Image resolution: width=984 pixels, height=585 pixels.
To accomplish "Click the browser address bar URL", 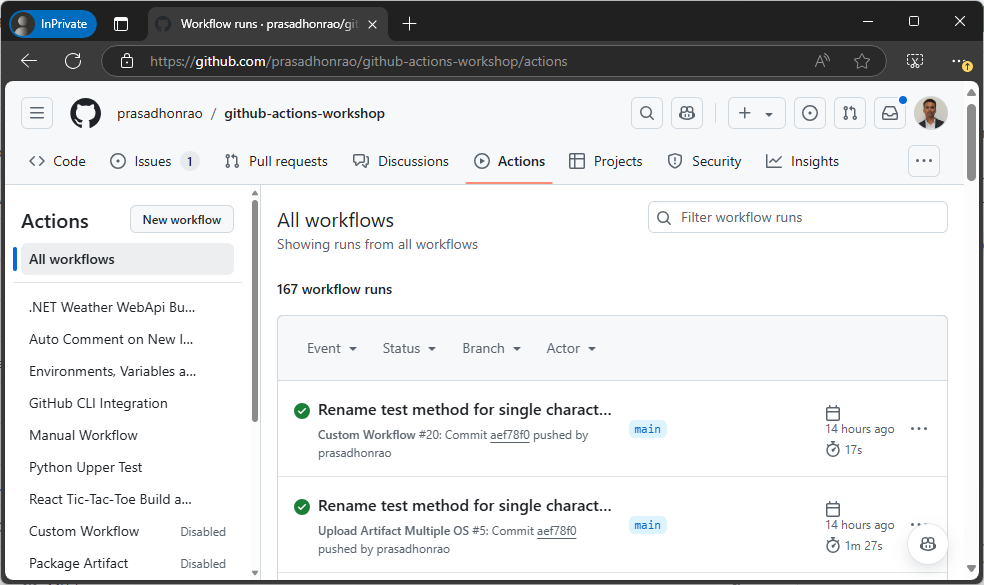I will coord(358,62).
